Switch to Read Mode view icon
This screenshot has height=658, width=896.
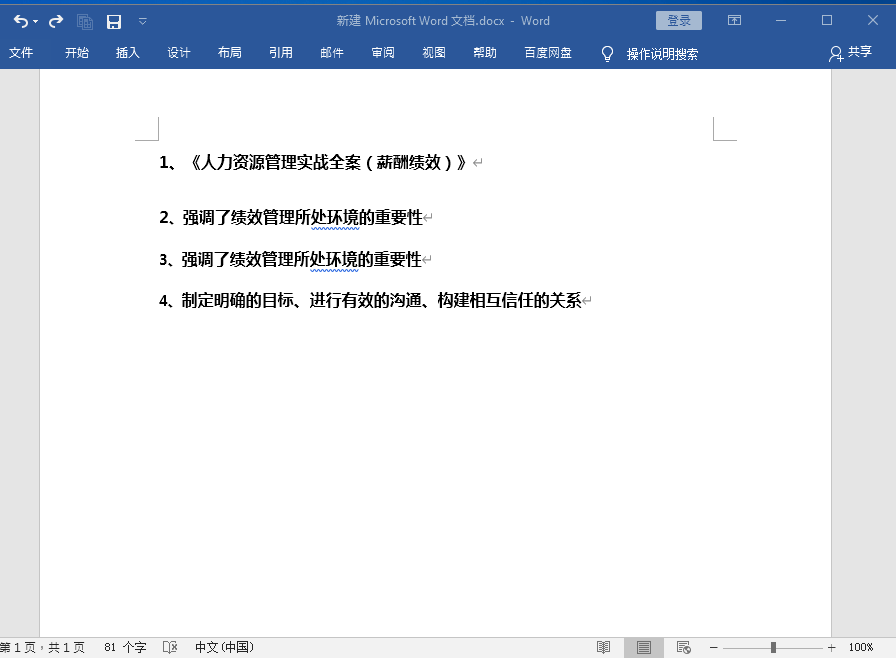click(603, 647)
